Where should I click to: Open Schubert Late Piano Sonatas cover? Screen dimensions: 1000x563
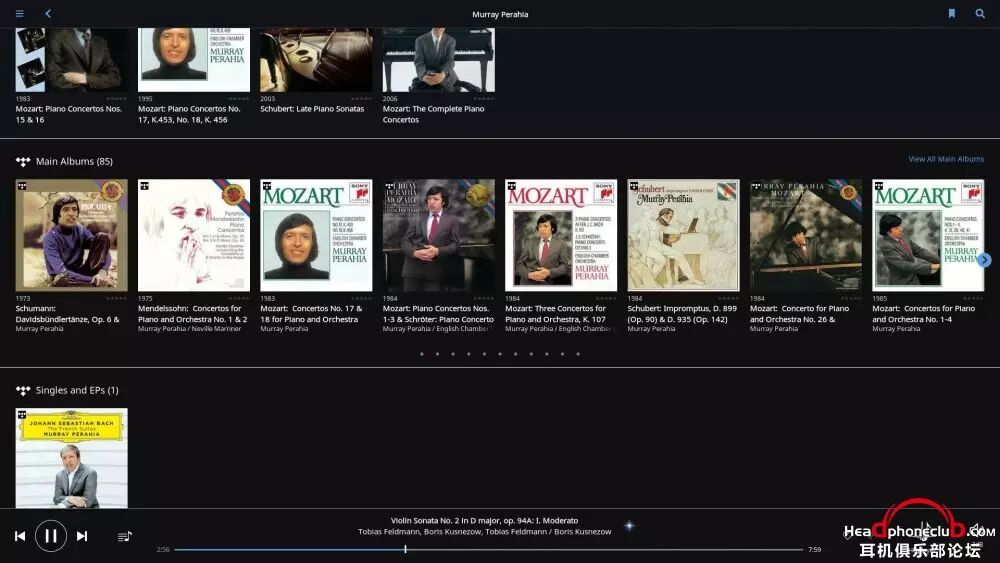tap(316, 60)
